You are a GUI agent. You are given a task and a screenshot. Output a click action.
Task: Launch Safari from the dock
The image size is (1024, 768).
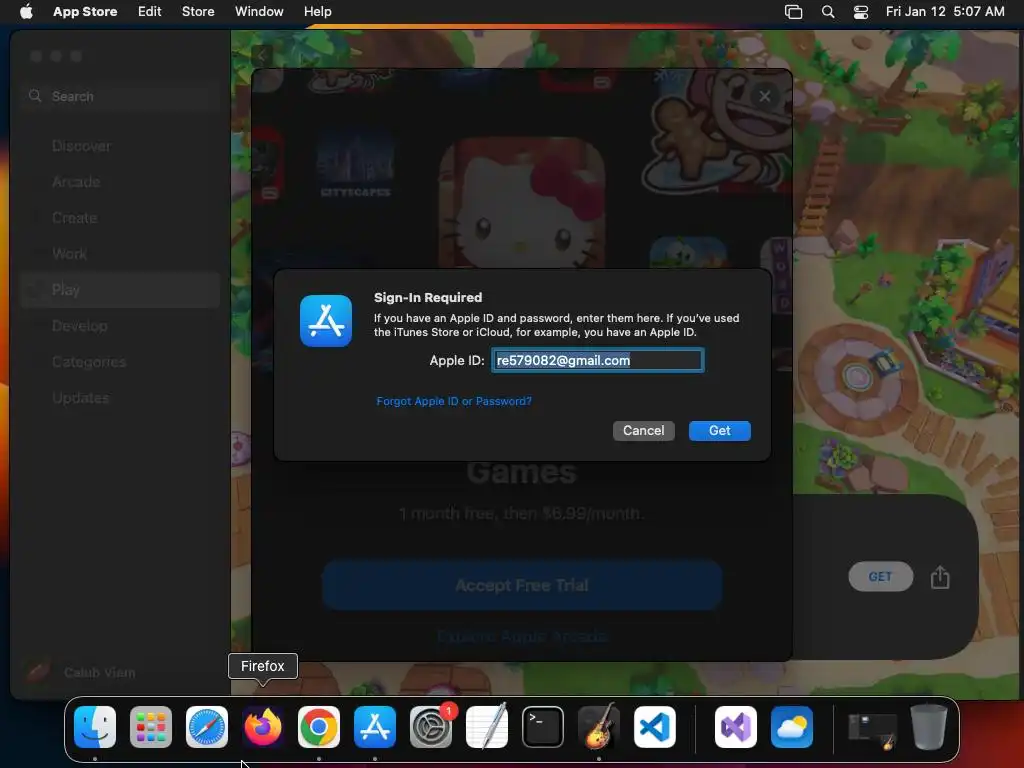coord(207,727)
